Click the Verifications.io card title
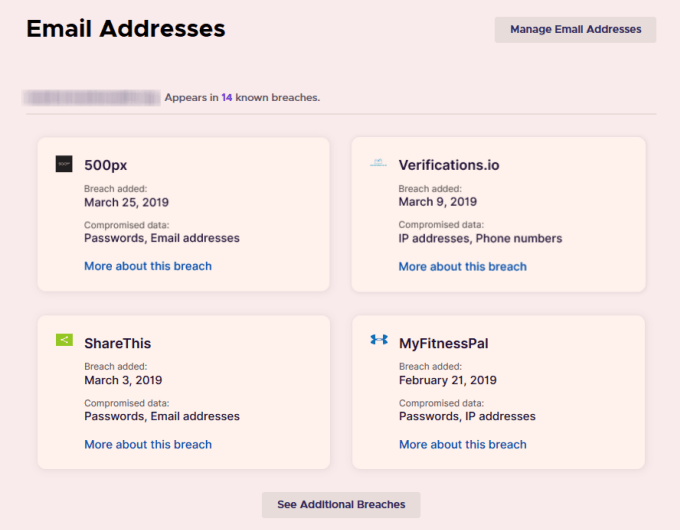 tap(449, 165)
